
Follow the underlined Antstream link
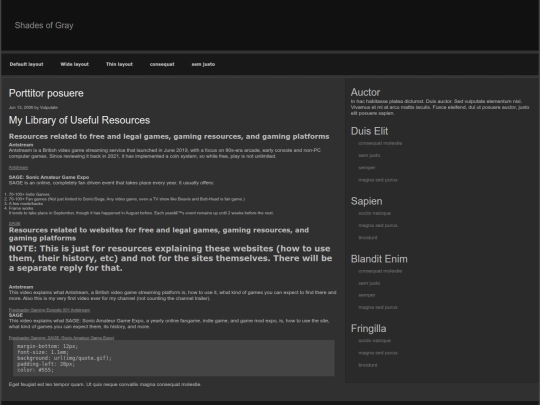pyautogui.click(x=18, y=168)
